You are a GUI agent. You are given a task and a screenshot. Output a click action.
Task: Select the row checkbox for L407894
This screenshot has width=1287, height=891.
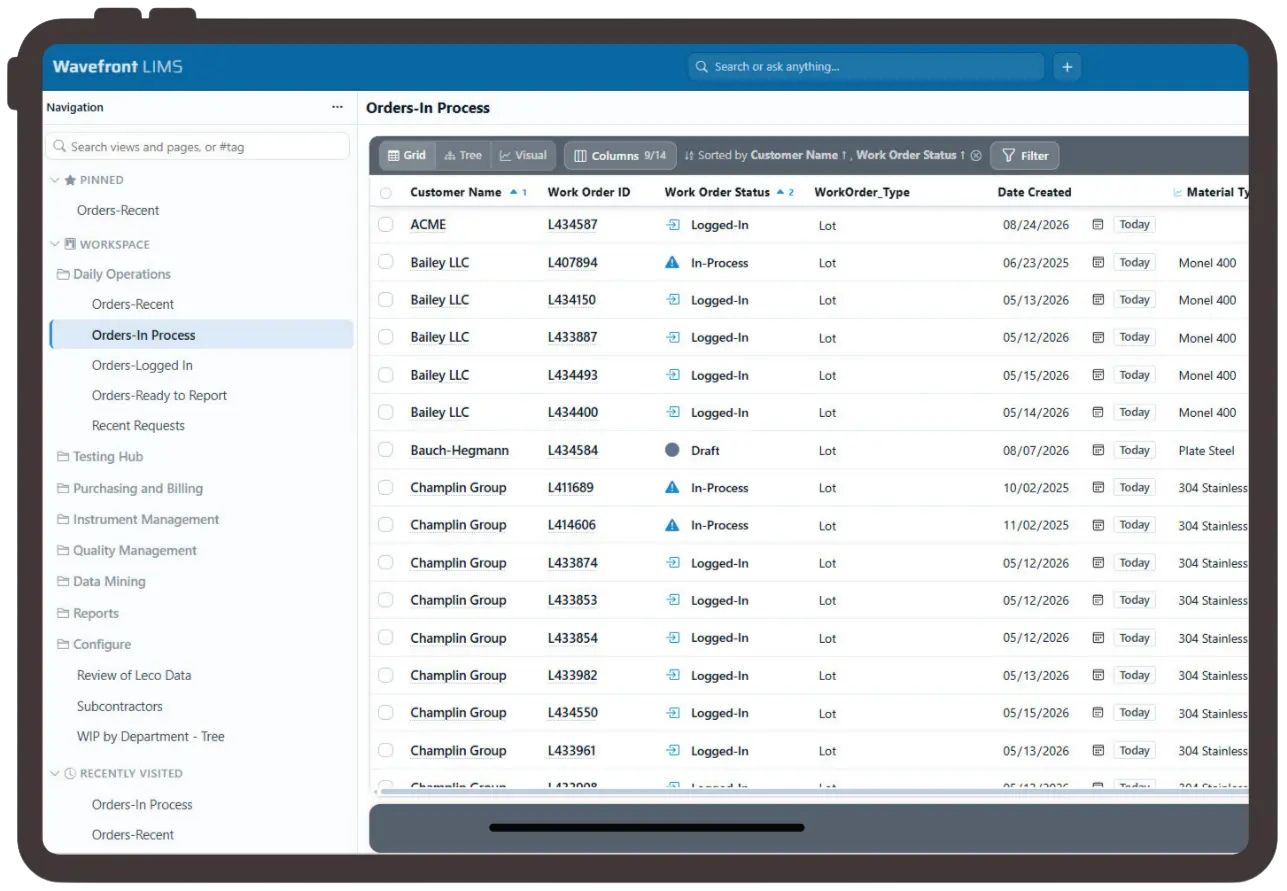pos(386,263)
